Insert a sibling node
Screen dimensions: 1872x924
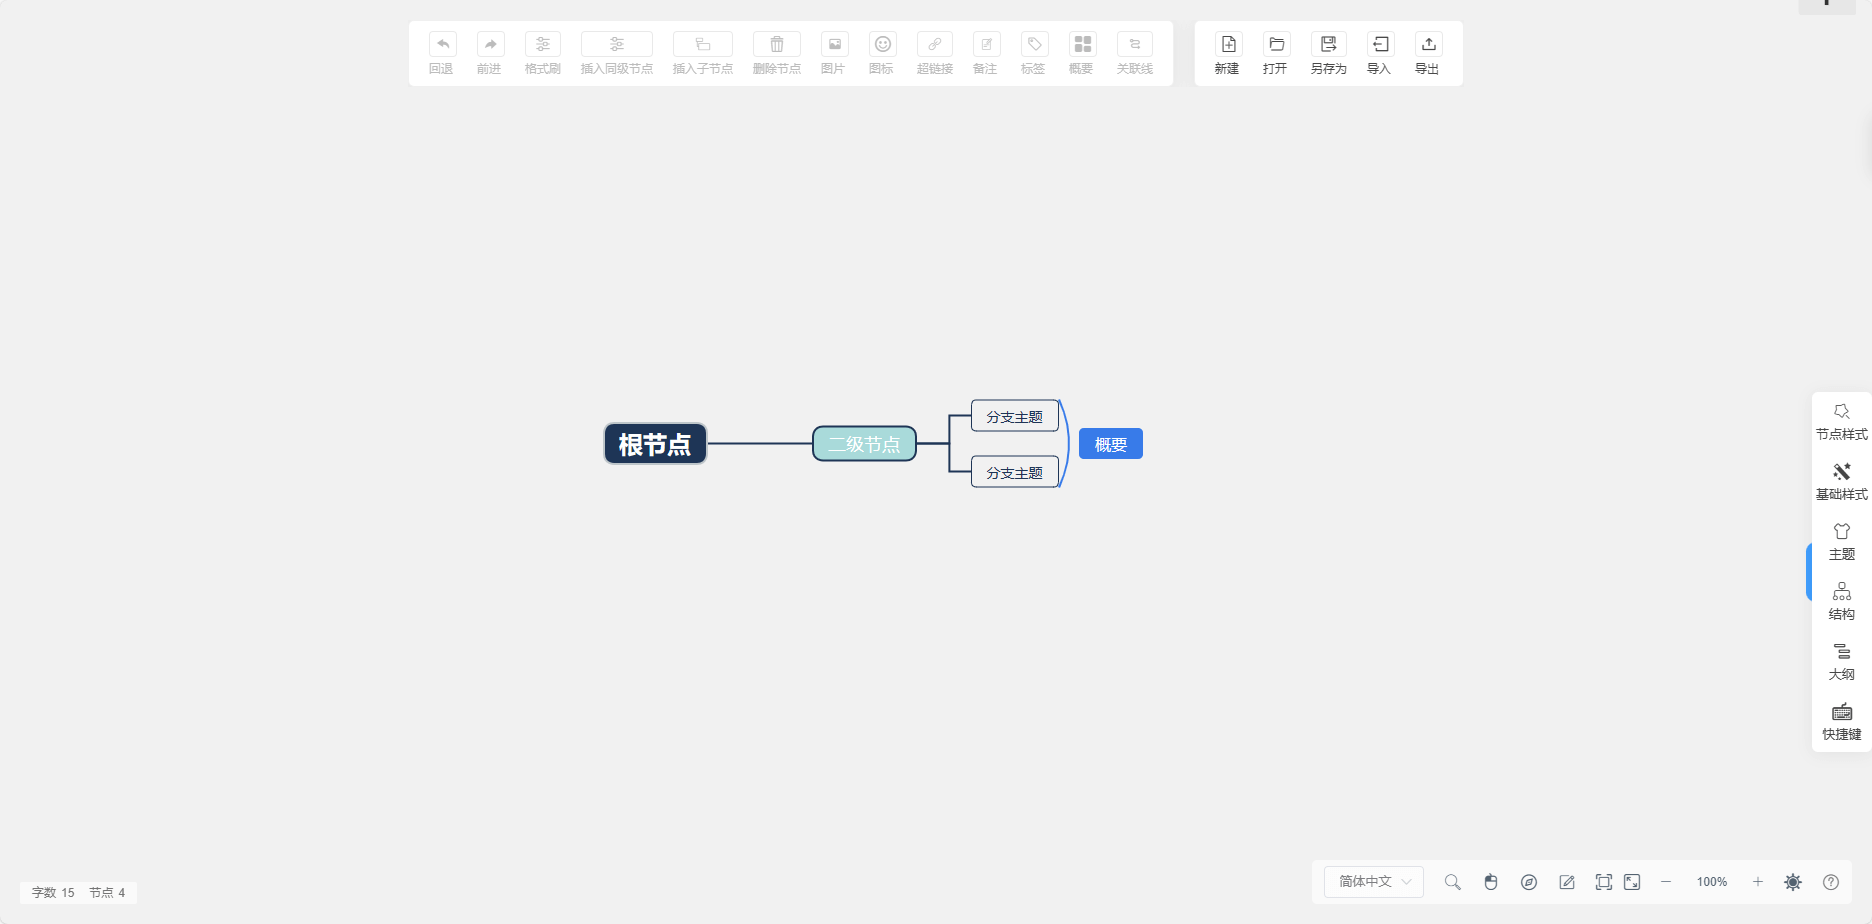point(616,52)
